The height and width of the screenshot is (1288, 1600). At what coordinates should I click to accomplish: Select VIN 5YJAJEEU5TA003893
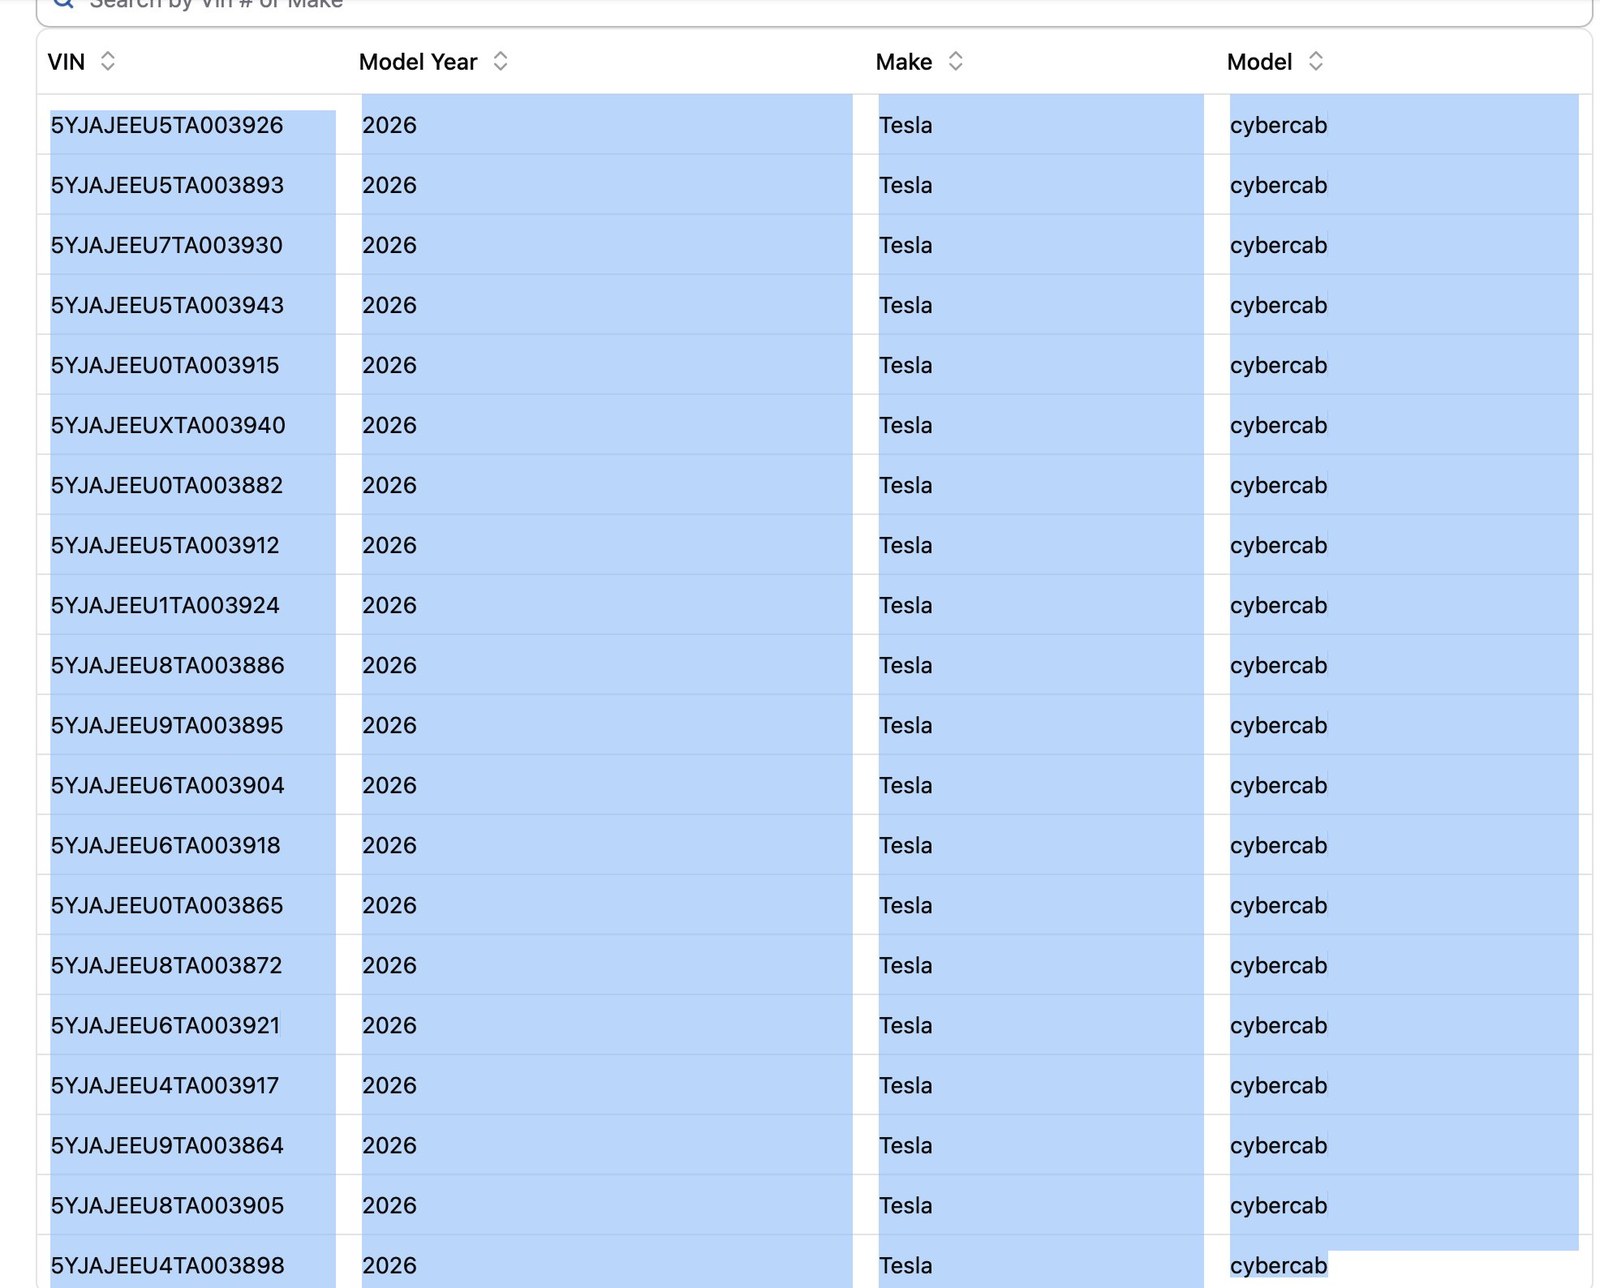click(x=167, y=185)
